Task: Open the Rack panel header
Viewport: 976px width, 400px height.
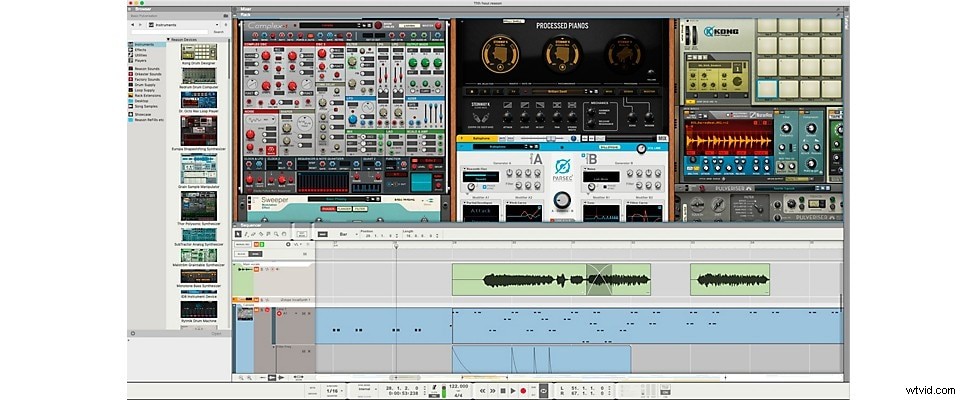Action: 245,14
